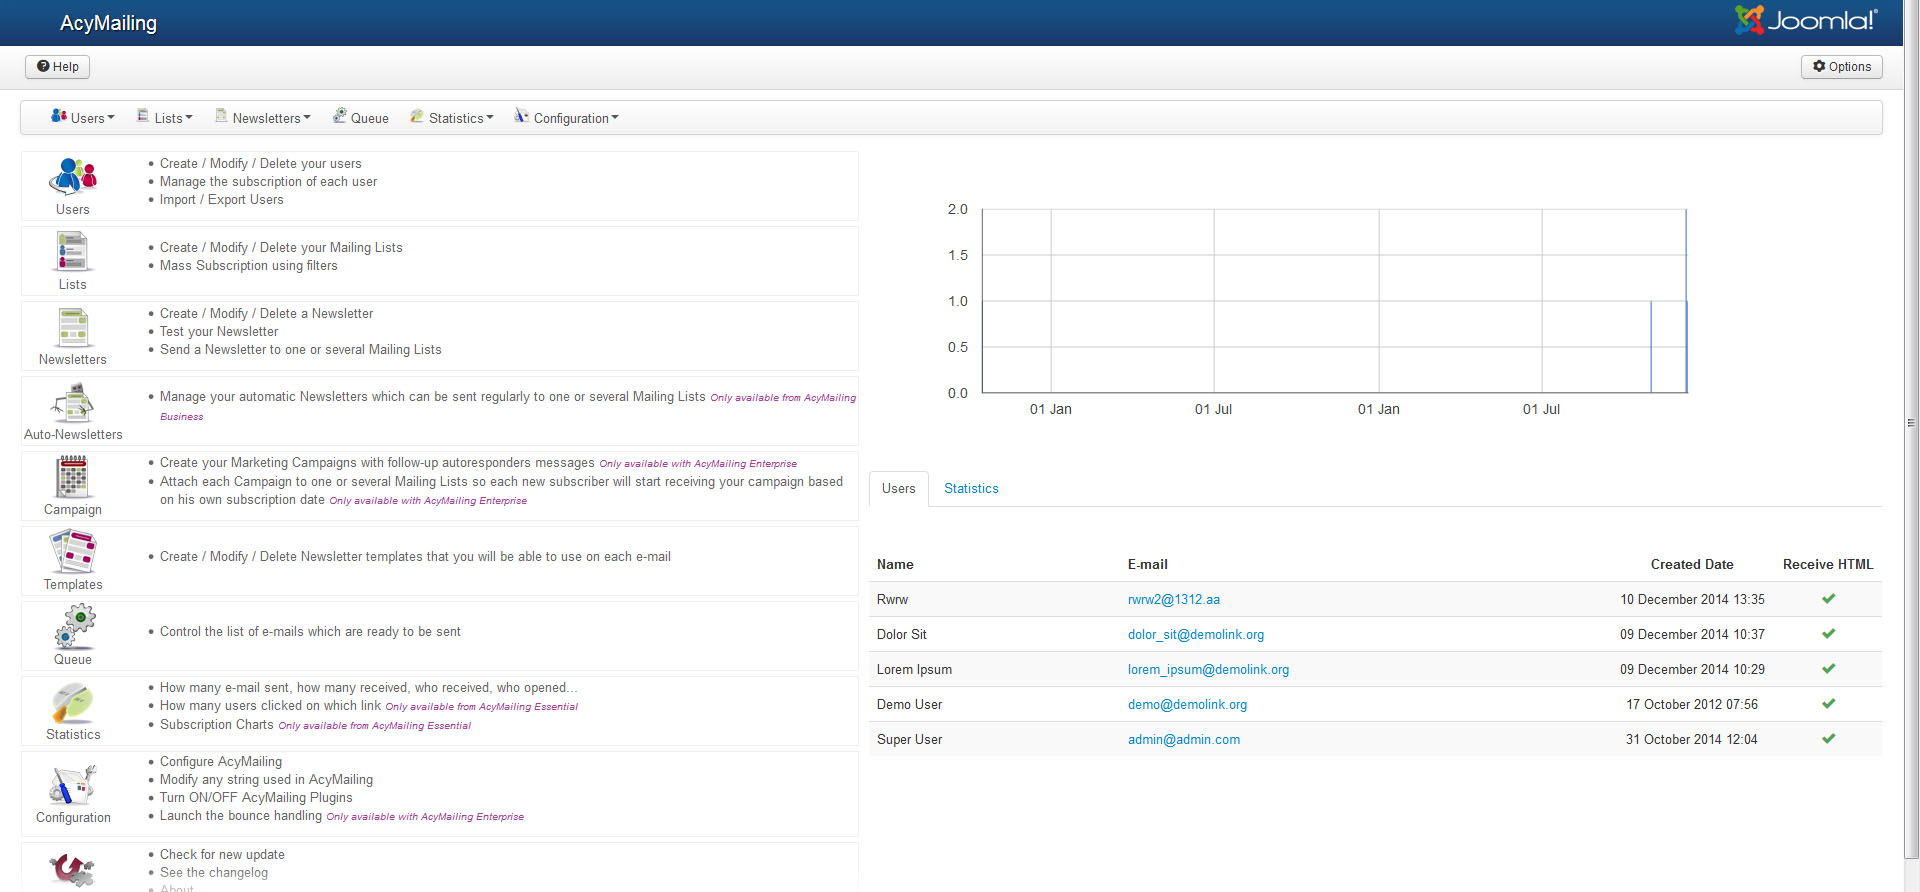Click the small Configuration icon in menu bar

pyautogui.click(x=521, y=116)
